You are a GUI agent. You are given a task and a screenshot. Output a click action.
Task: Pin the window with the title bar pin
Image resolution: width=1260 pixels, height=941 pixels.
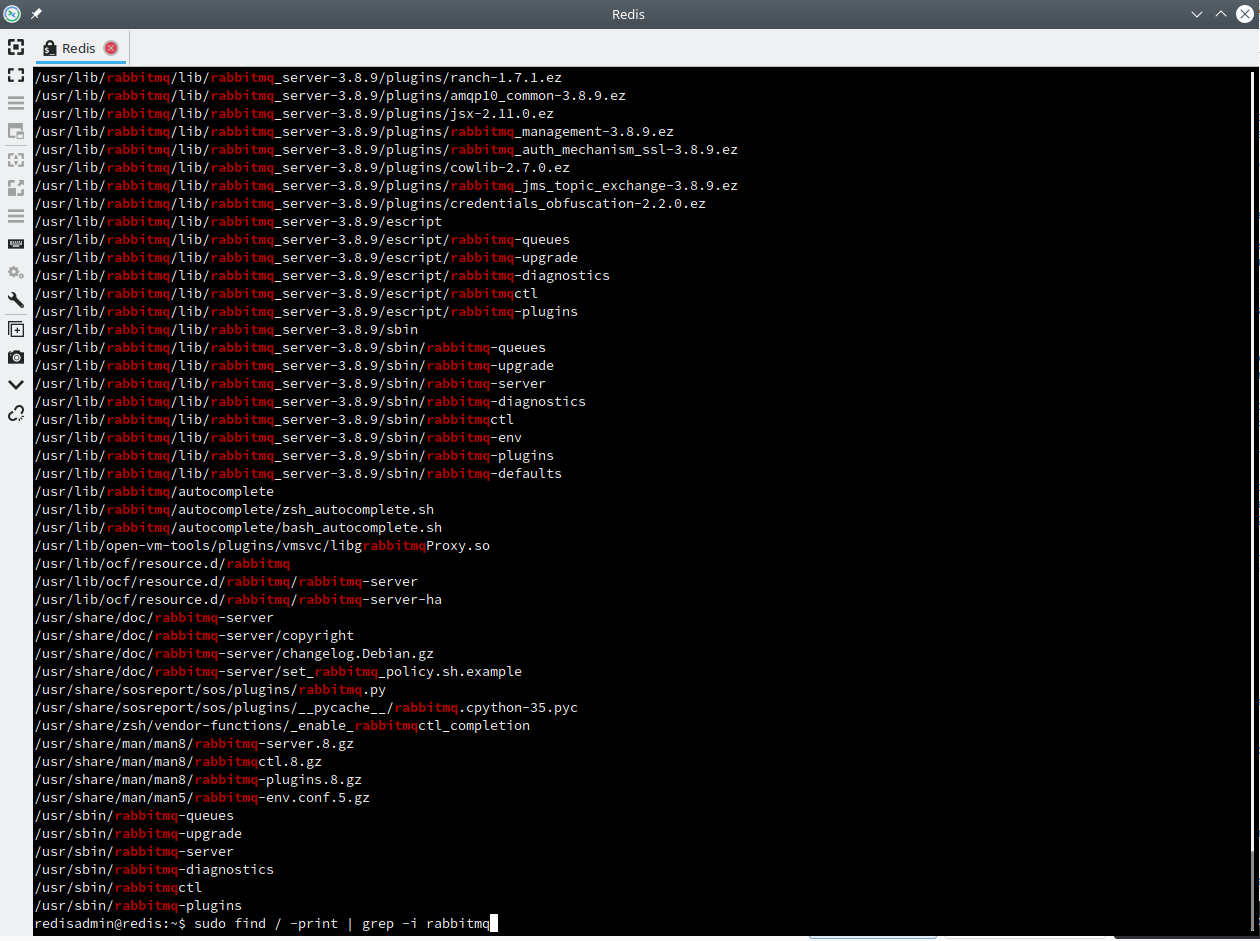[37, 14]
